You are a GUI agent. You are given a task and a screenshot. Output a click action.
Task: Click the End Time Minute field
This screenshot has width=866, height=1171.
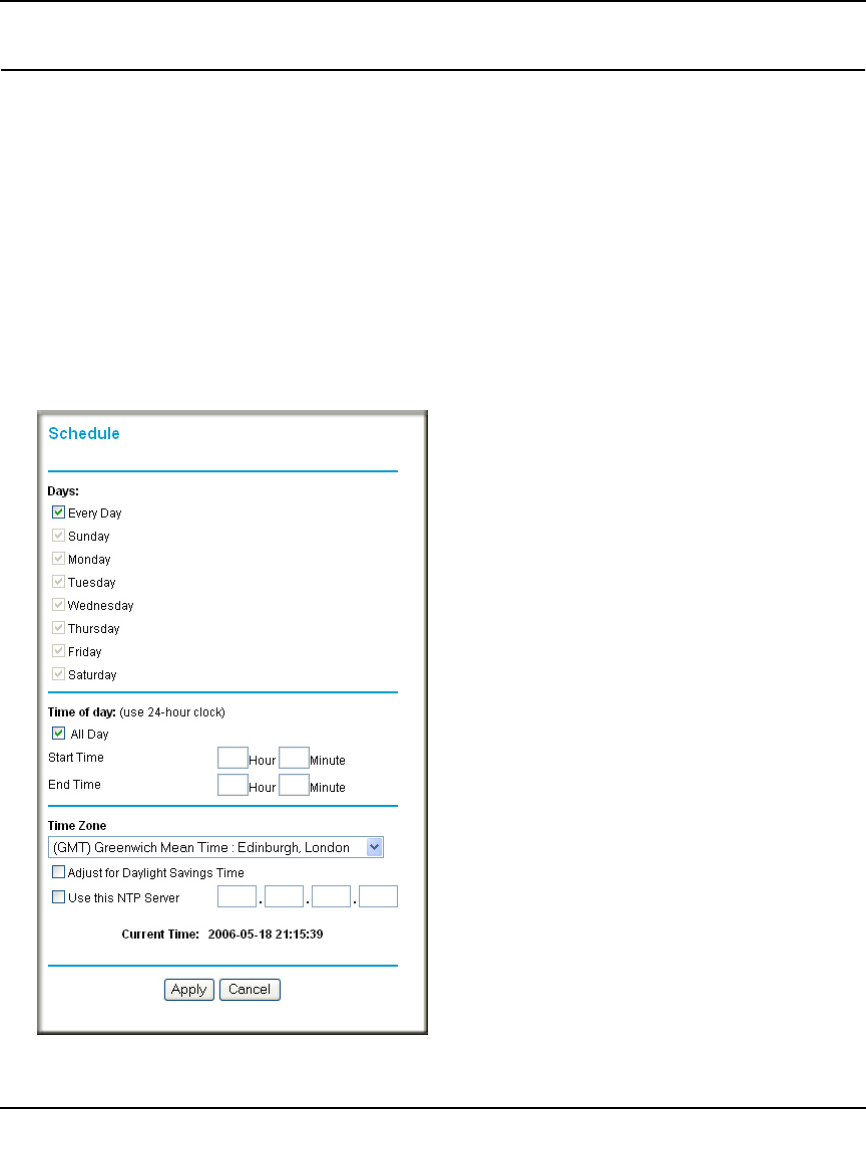[x=294, y=785]
